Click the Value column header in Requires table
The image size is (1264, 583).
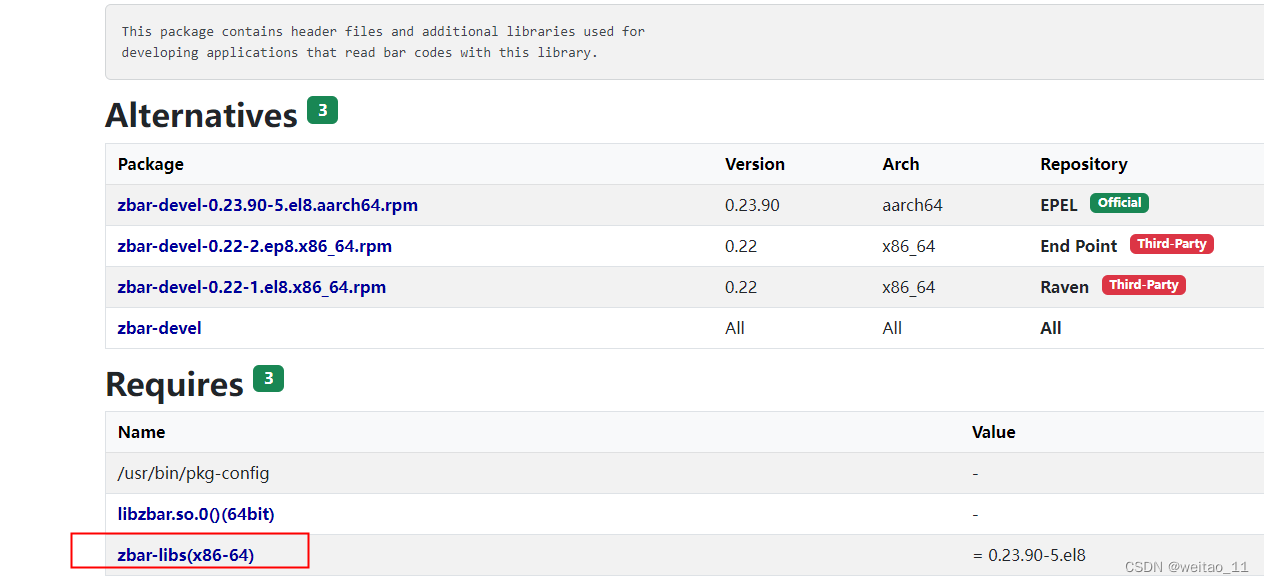(993, 432)
